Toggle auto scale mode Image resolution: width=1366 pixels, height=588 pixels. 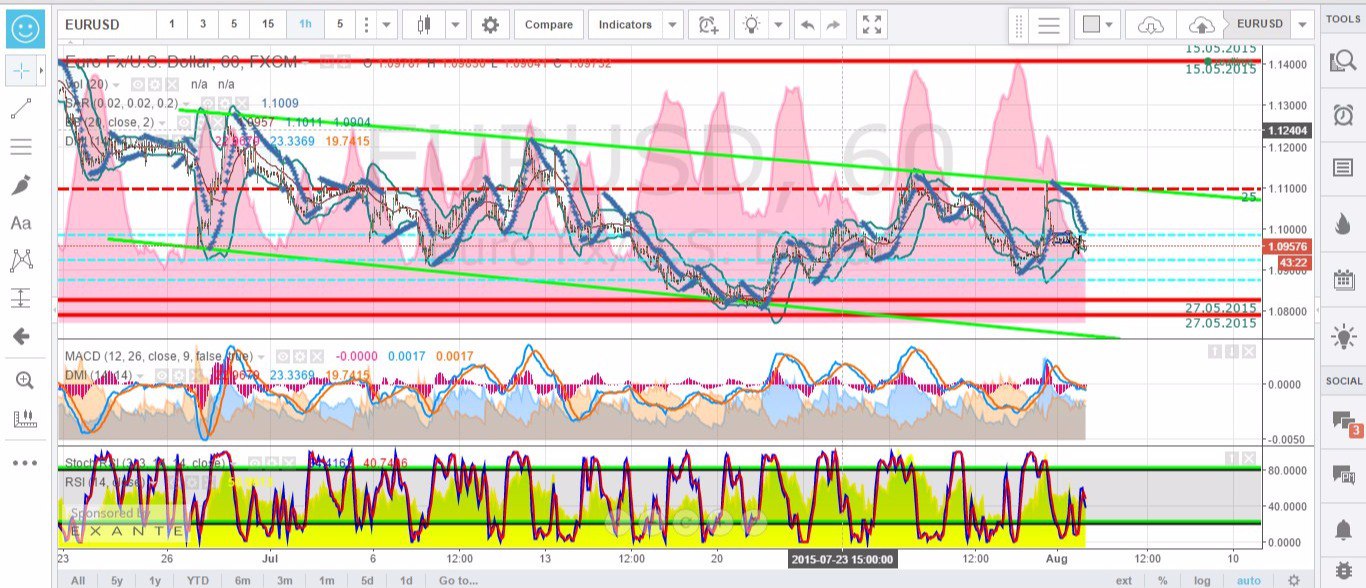click(1248, 580)
